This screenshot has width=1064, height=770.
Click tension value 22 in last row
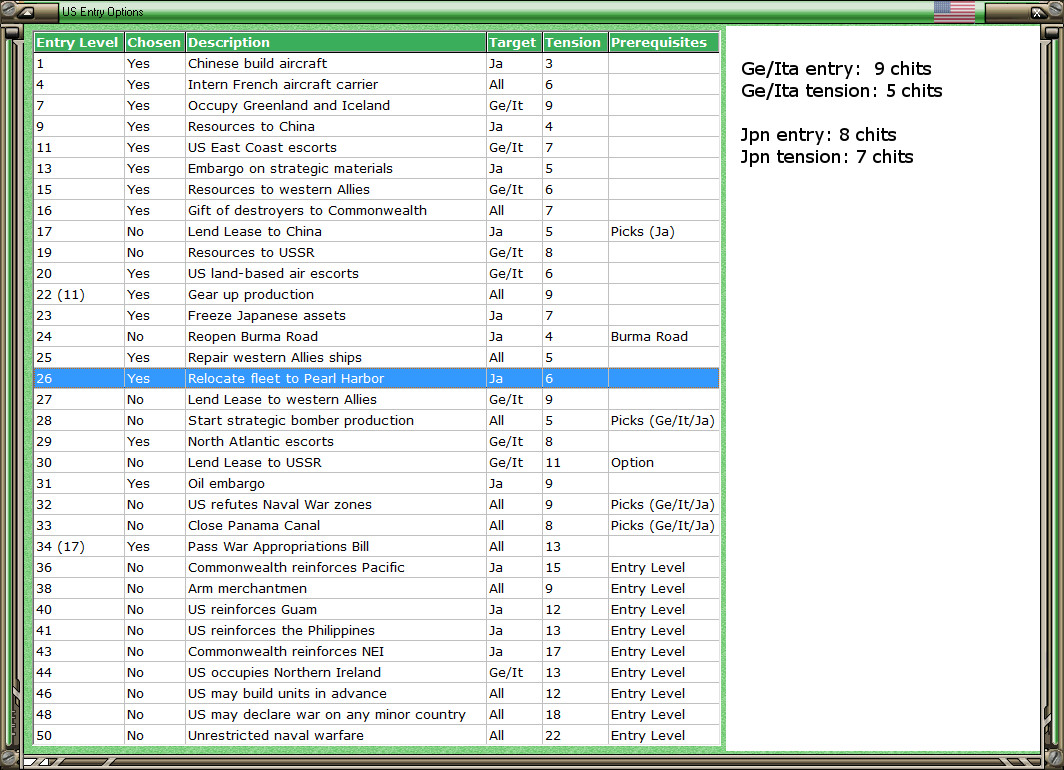575,735
